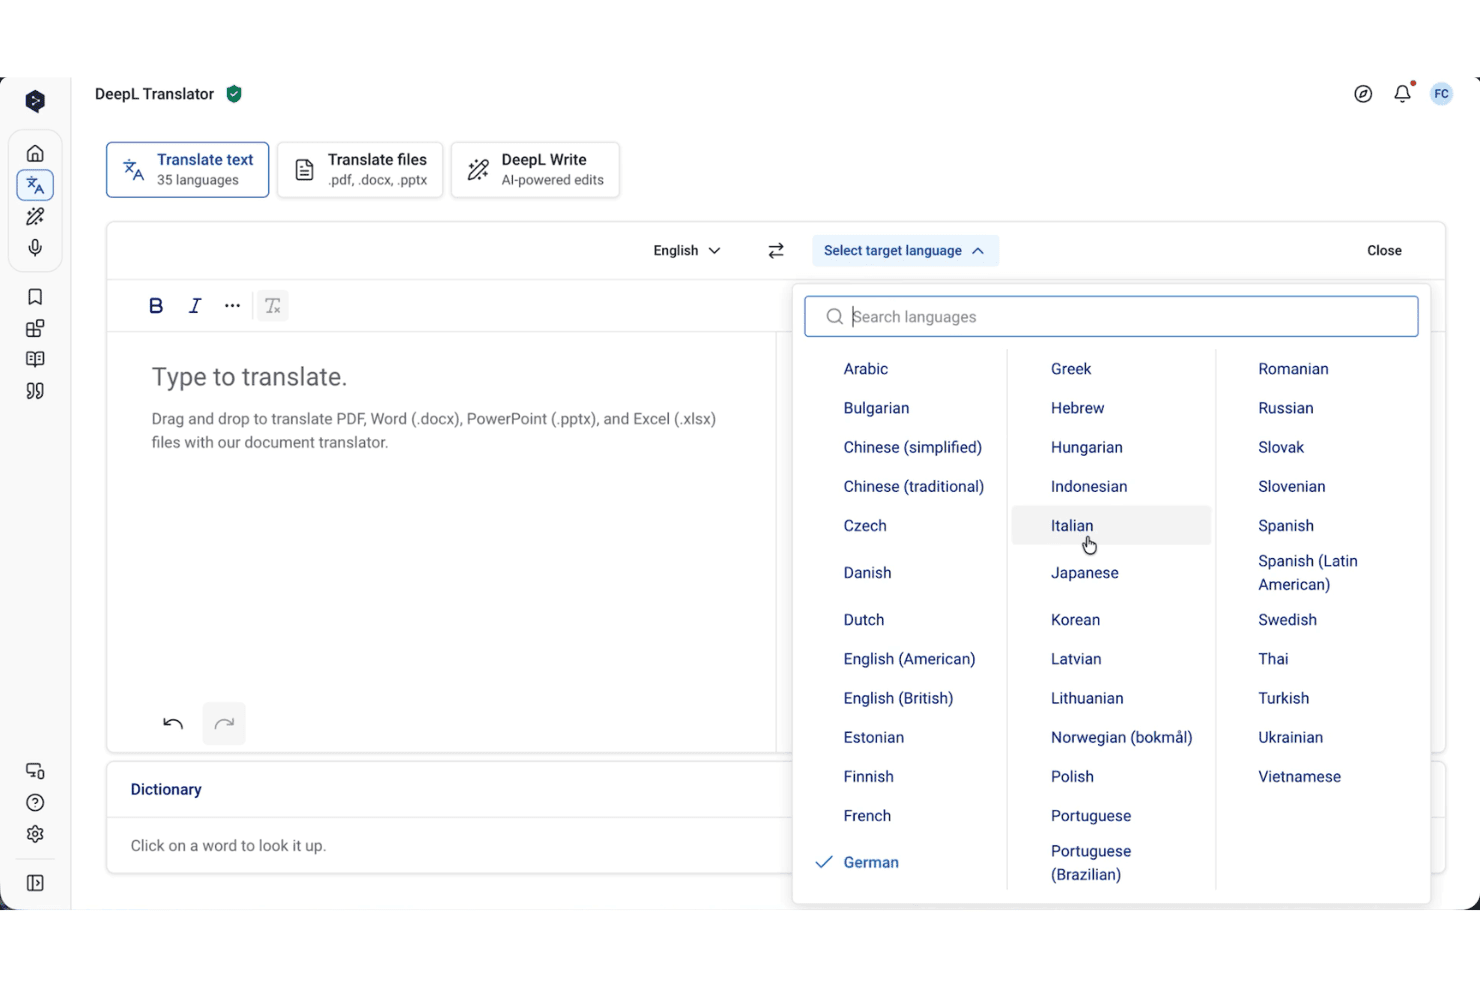Viewport: 1480px width, 987px height.
Task: Clear text formatting button
Action: click(273, 306)
